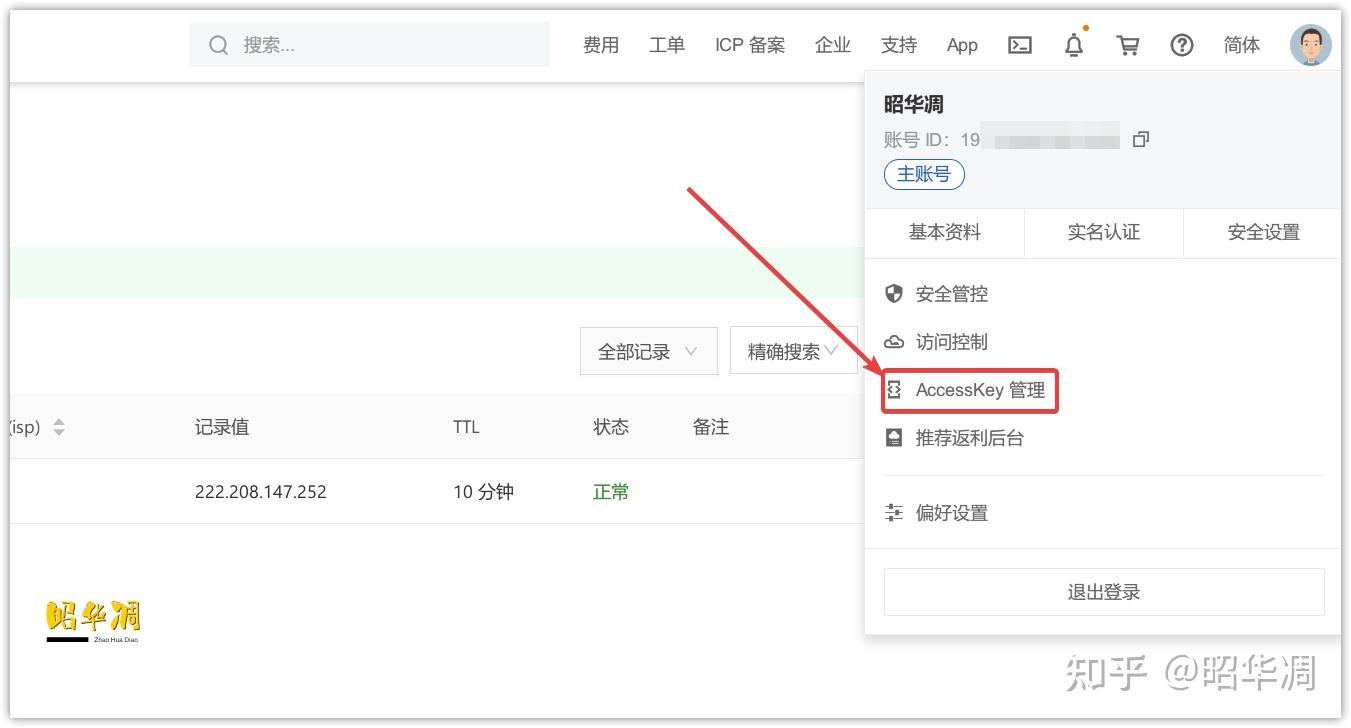Click the search magnifier icon

coord(218,44)
